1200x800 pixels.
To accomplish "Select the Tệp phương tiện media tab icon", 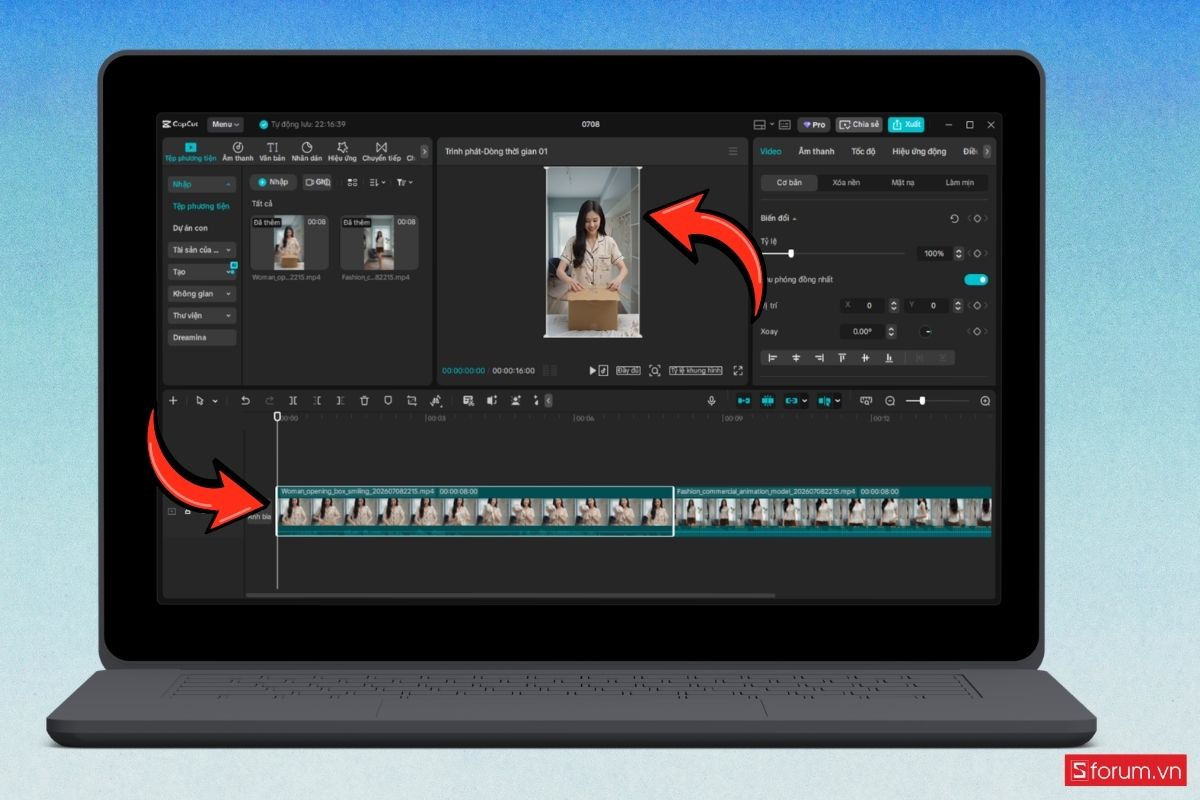I will click(191, 147).
